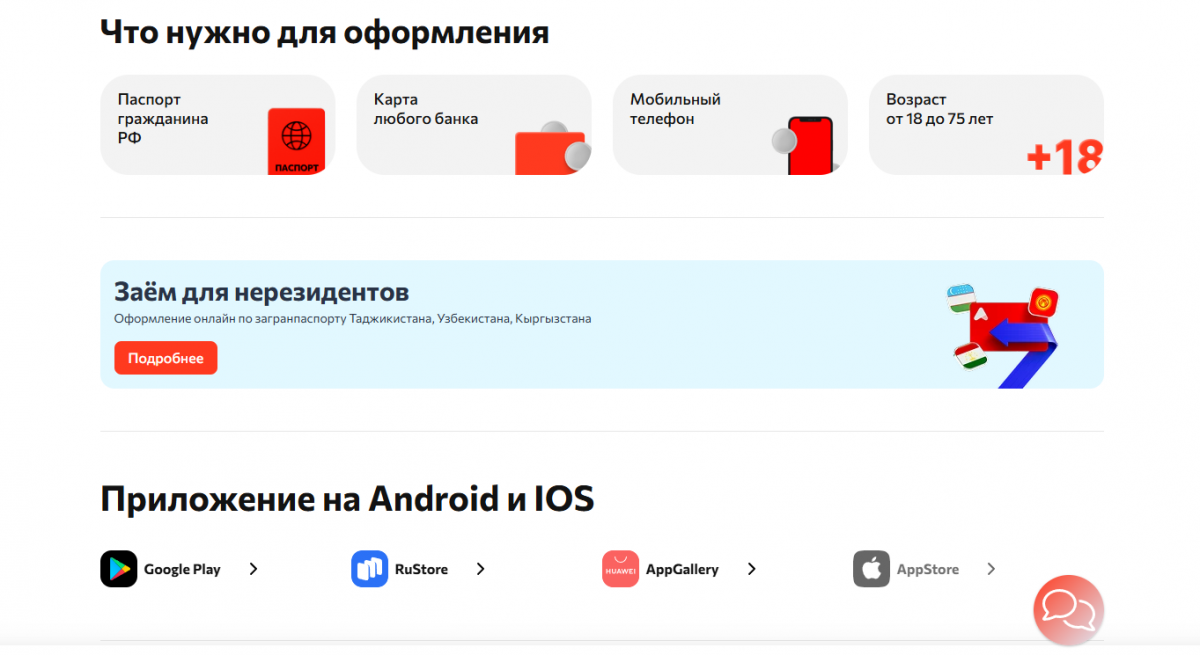
Task: Click the red Подробнее button
Action: click(166, 358)
